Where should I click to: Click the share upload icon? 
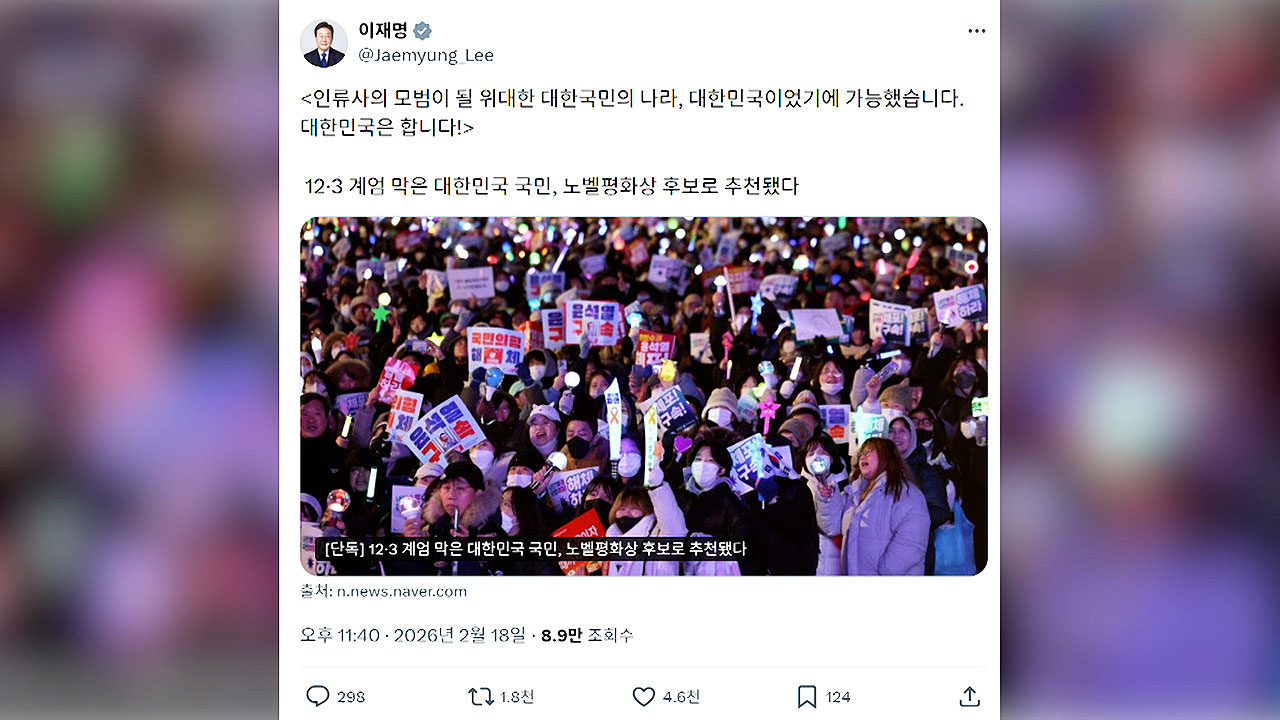click(x=969, y=696)
